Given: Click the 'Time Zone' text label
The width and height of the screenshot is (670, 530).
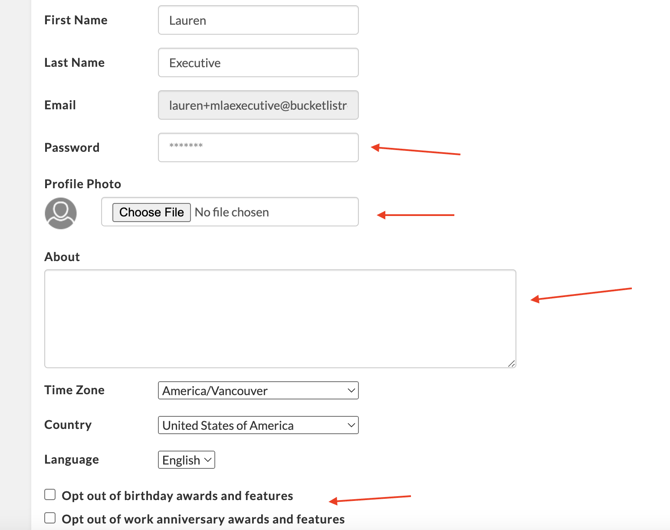Looking at the screenshot, I should tap(74, 390).
